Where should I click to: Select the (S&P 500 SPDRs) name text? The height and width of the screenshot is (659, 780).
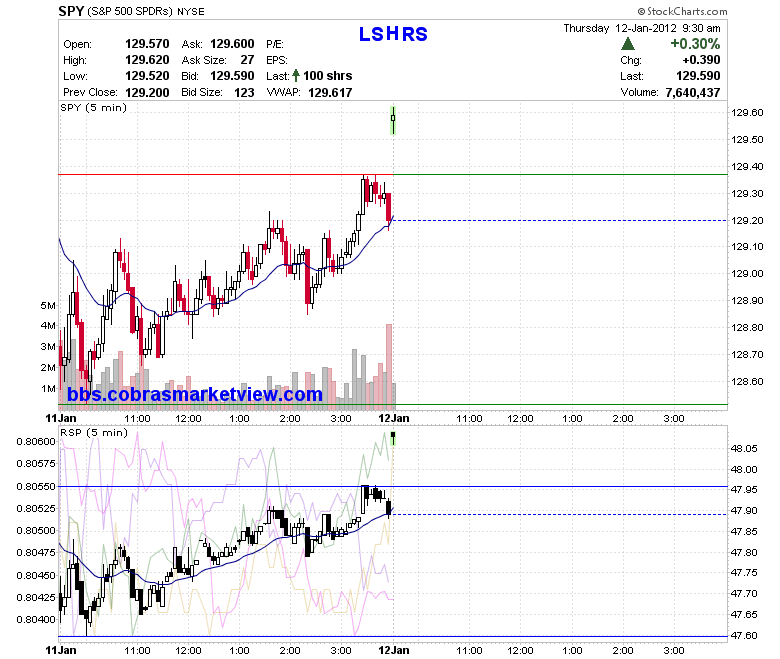coord(129,11)
